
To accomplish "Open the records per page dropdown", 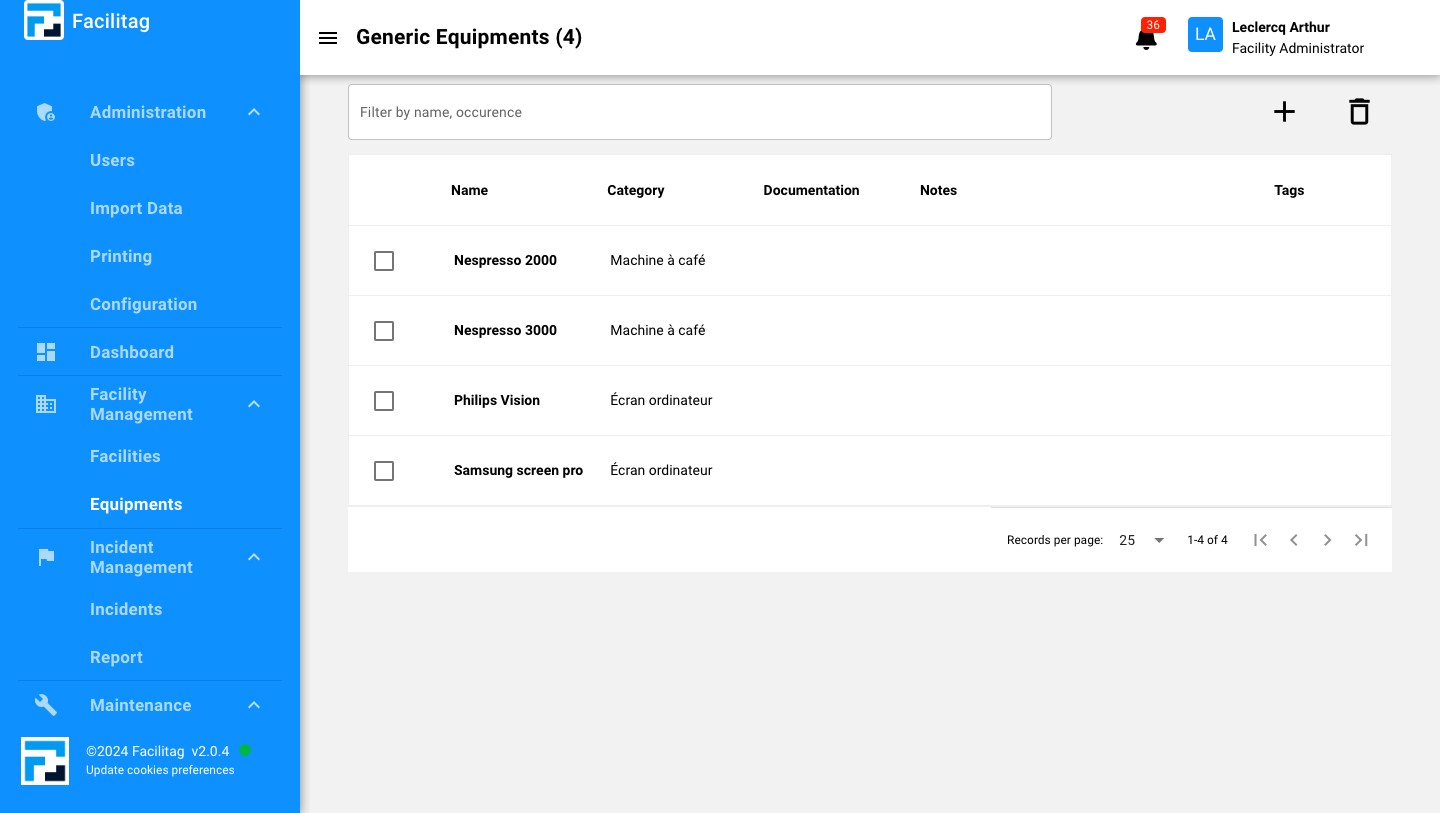I will 1142,540.
